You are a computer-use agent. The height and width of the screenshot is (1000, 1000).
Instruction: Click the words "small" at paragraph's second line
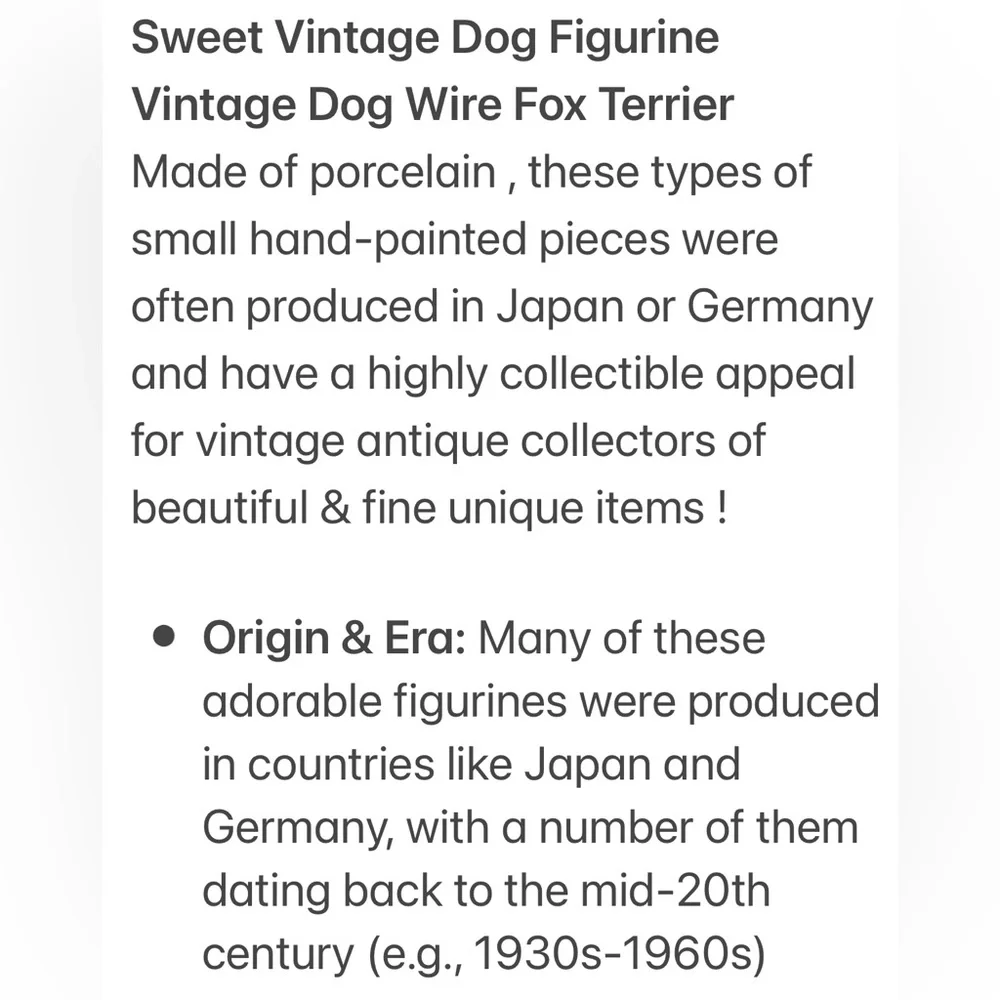coord(184,240)
